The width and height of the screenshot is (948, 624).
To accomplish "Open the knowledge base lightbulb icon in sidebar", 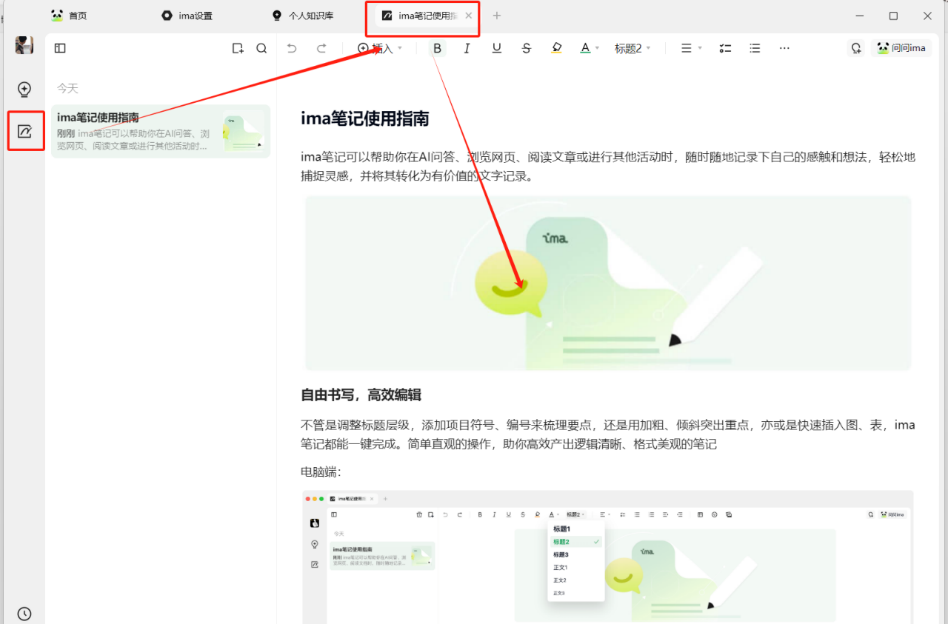I will (24, 89).
